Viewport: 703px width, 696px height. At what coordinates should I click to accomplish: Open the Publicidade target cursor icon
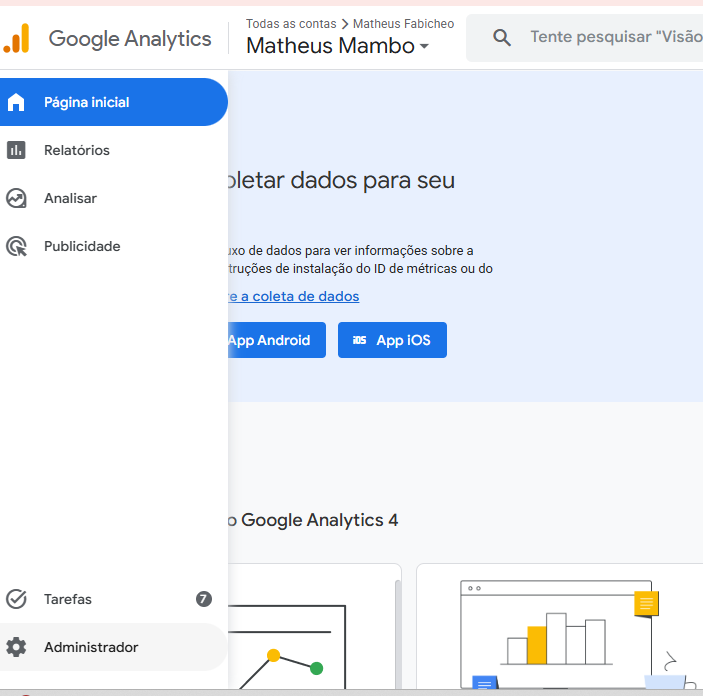[x=17, y=246]
